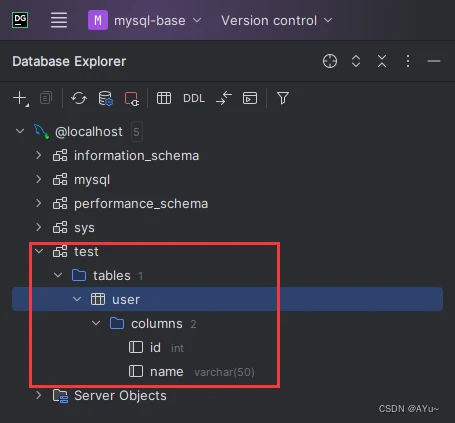Viewport: 455px width, 423px height.
Task: Click the Refresh icon in toolbar
Action: [79, 99]
